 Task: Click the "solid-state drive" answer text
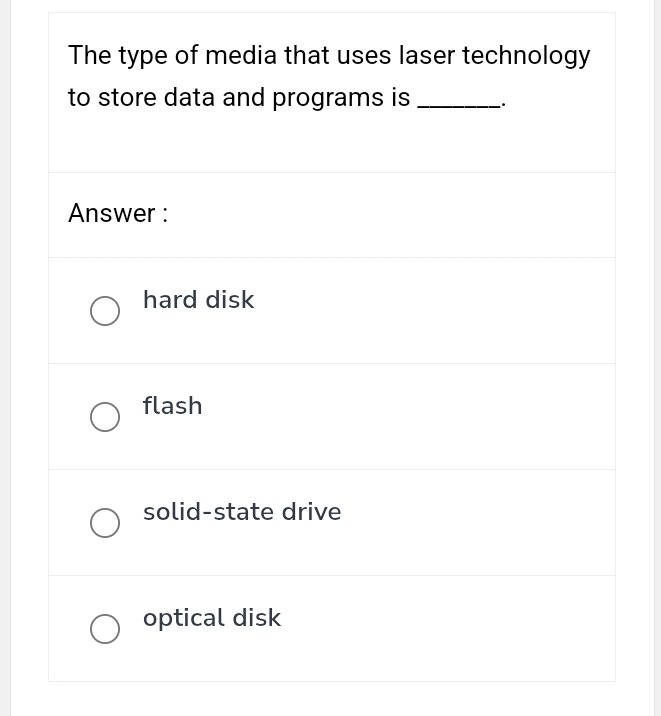click(x=242, y=512)
